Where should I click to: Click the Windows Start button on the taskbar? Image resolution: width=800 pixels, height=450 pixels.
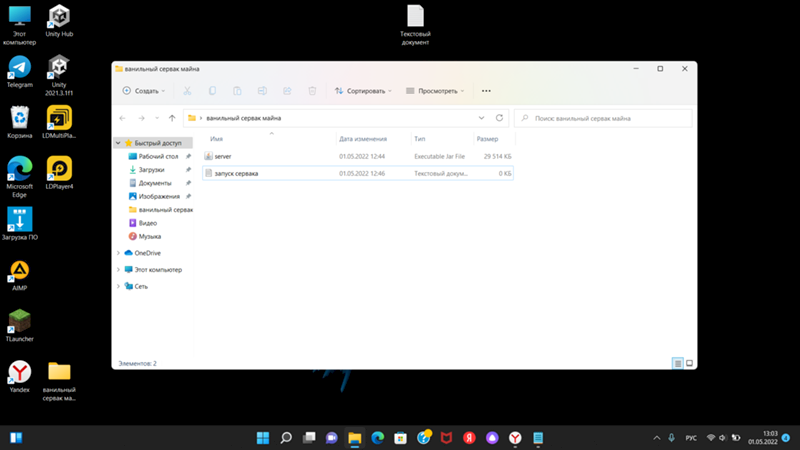(x=263, y=438)
